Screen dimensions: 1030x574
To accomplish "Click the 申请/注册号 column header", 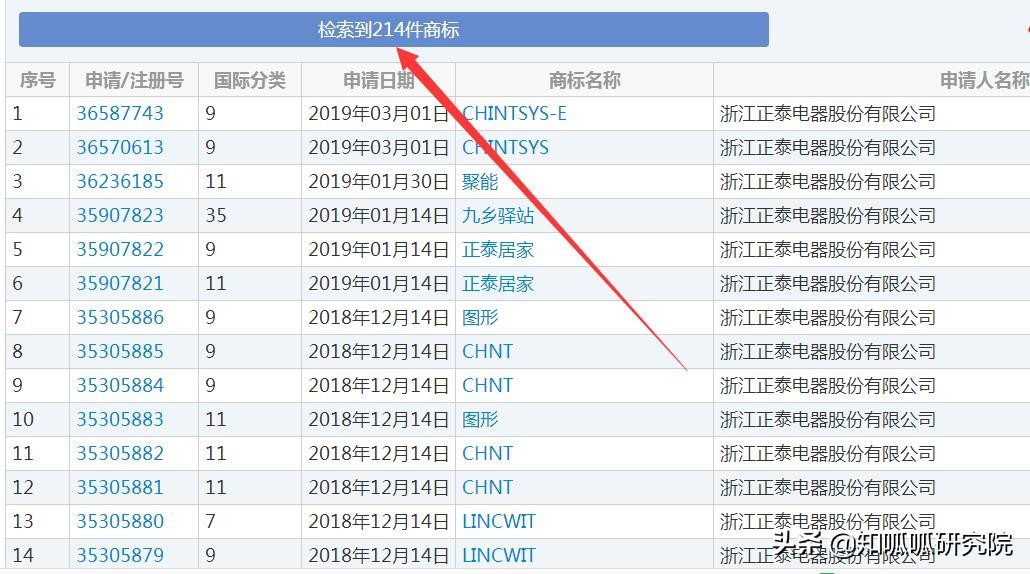I will click(x=134, y=80).
